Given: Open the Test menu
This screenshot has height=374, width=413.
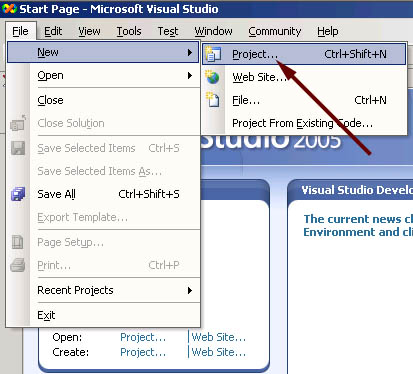Looking at the screenshot, I should tap(168, 31).
